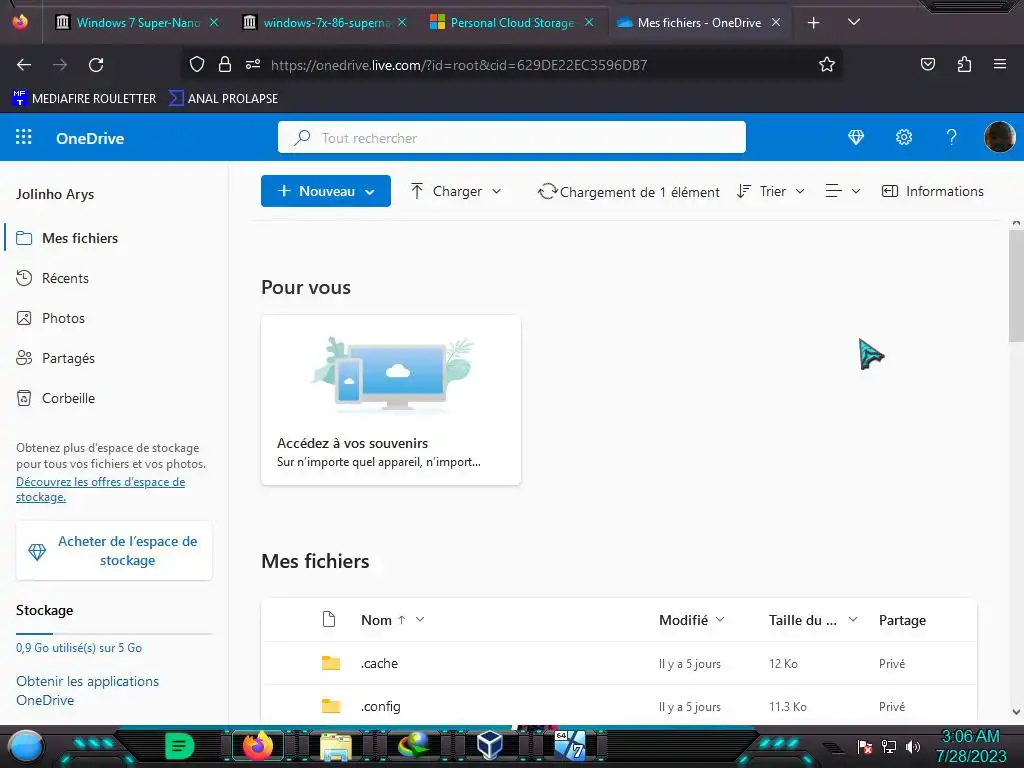1024x768 pixels.
Task: Open OneDrive settings gear
Action: [904, 137]
